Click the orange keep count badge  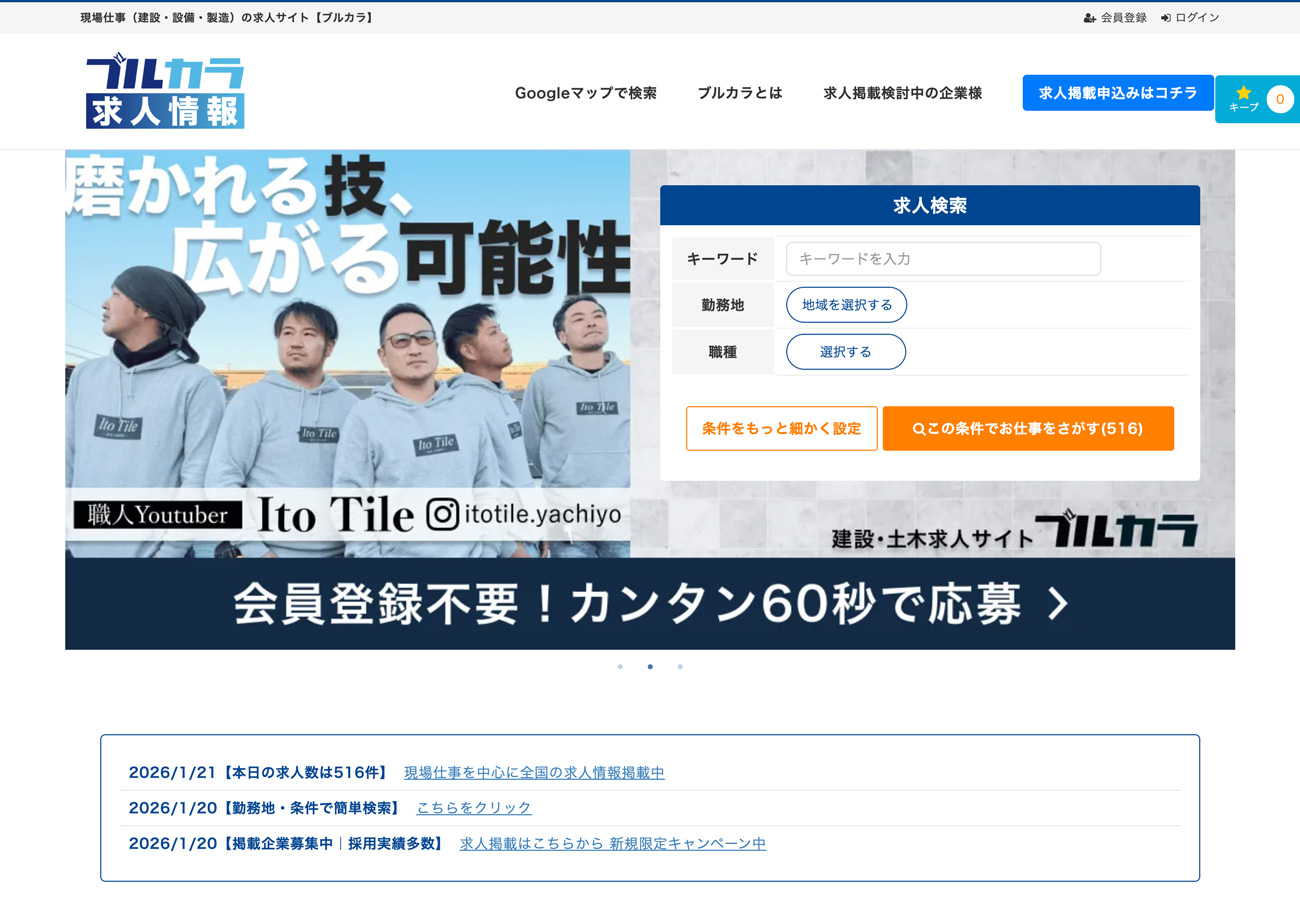tap(1279, 99)
